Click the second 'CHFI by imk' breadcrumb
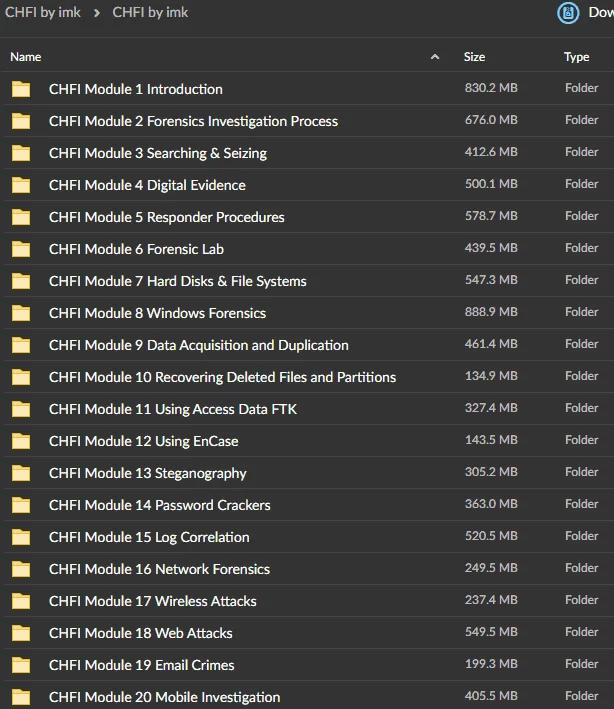The width and height of the screenshot is (614, 709). click(150, 12)
